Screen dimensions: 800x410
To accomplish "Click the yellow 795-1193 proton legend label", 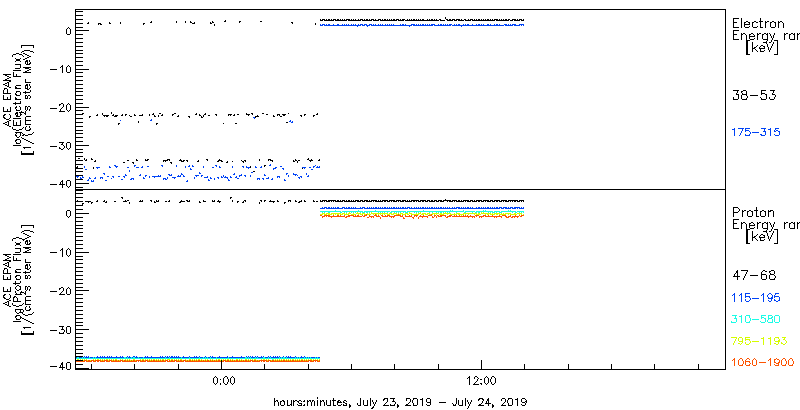I will point(759,341).
